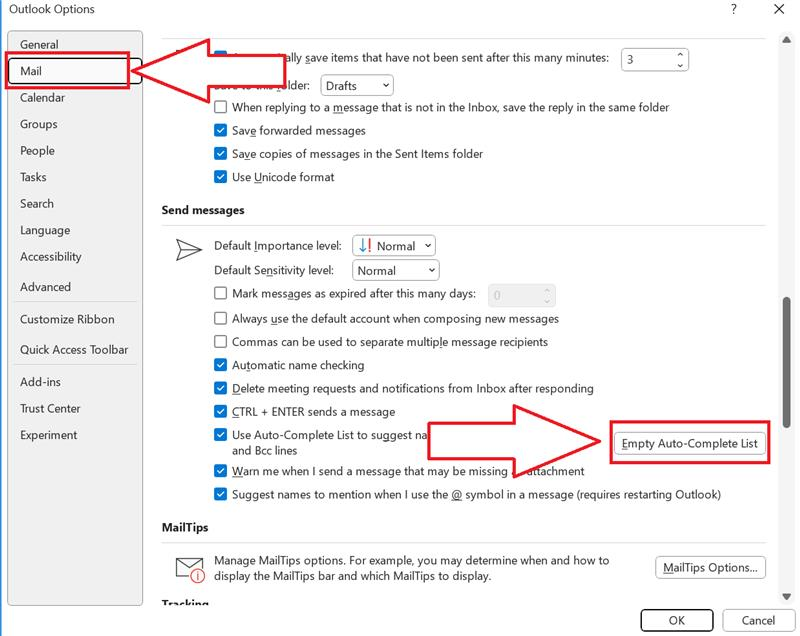The height and width of the screenshot is (636, 800).
Task: Open the Mail options category
Action: pyautogui.click(x=74, y=71)
